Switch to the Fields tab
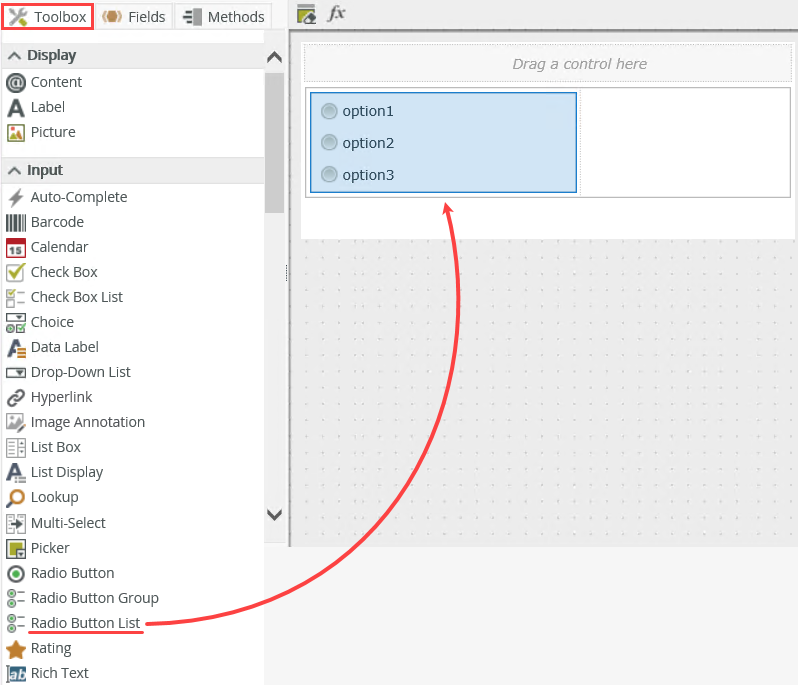Screen dimensions: 798x685 [x=134, y=17]
